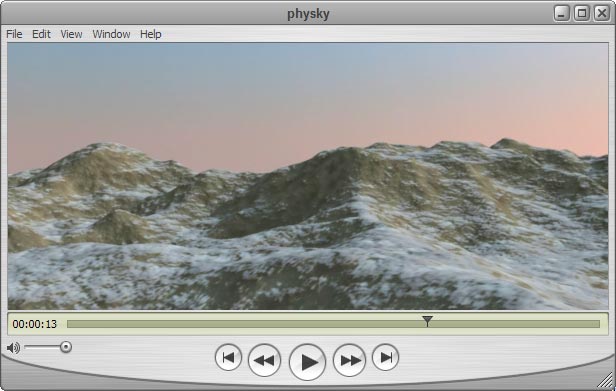Skip to the end of the movie
Screen dimensions: 616x391
click(x=385, y=357)
